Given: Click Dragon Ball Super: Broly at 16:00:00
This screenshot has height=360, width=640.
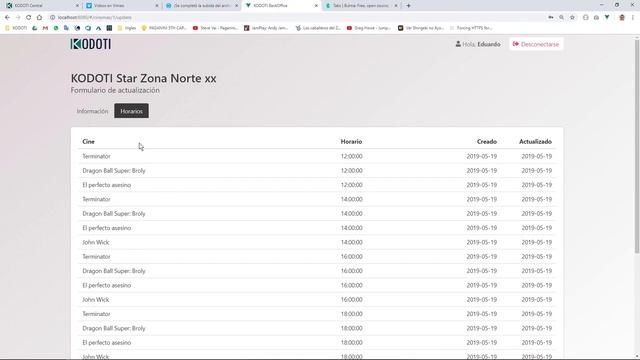Looking at the screenshot, I should tap(114, 271).
